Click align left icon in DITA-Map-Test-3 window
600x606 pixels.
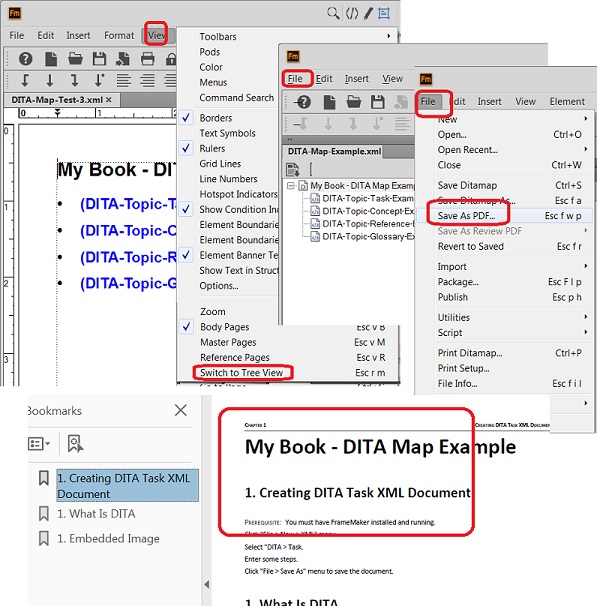pos(124,80)
